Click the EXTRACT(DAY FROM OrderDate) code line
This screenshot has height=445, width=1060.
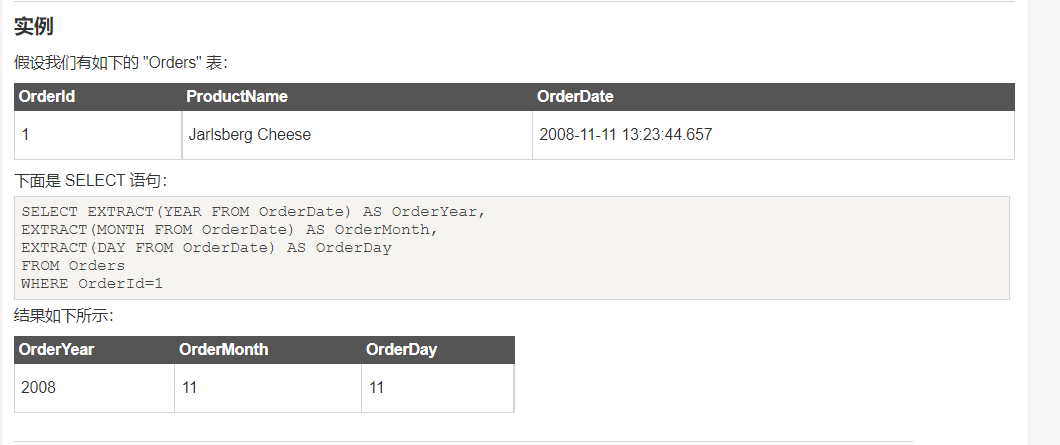206,248
